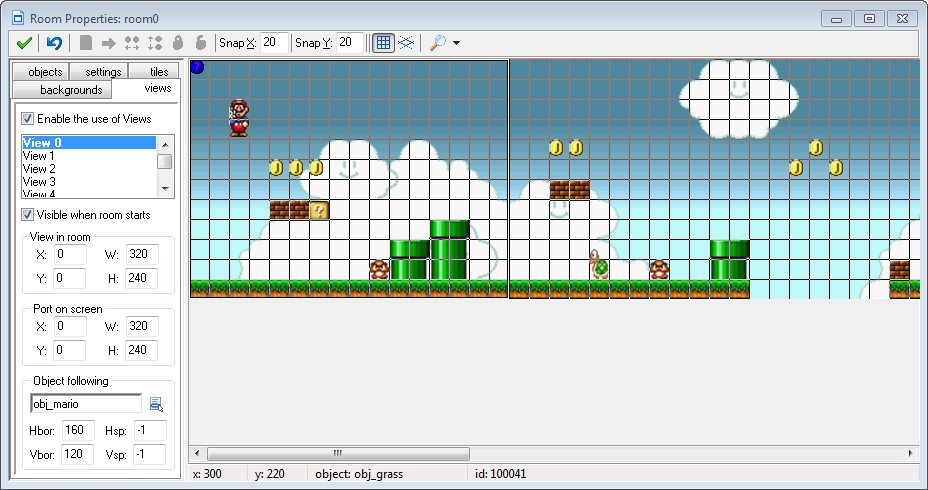Click the shift instances arrow icon
Screen dimensions: 928x490
tap(108, 43)
